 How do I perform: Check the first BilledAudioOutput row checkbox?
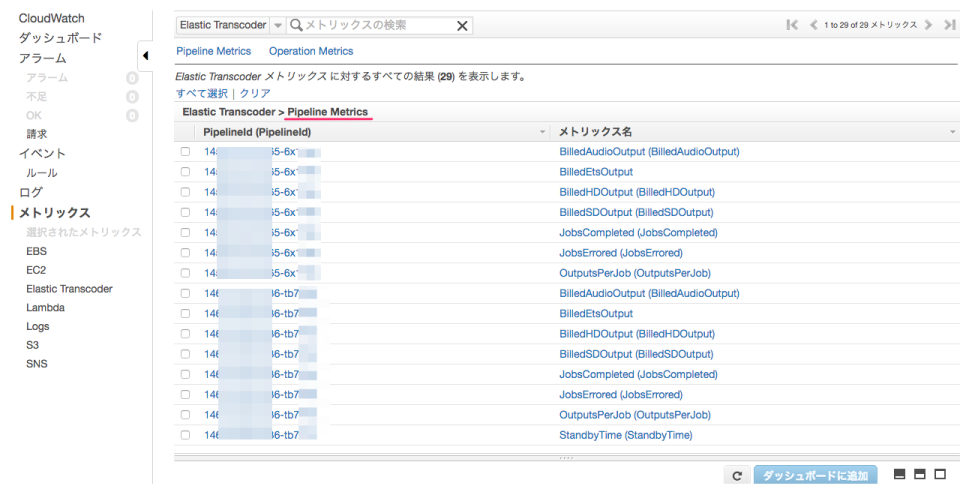185,152
